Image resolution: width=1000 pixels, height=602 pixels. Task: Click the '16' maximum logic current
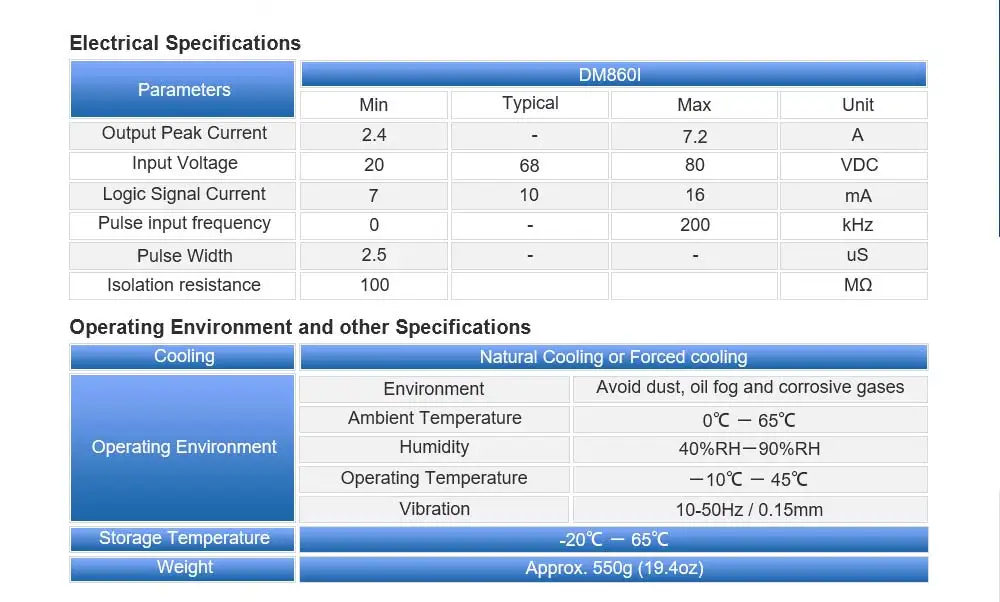pos(694,195)
